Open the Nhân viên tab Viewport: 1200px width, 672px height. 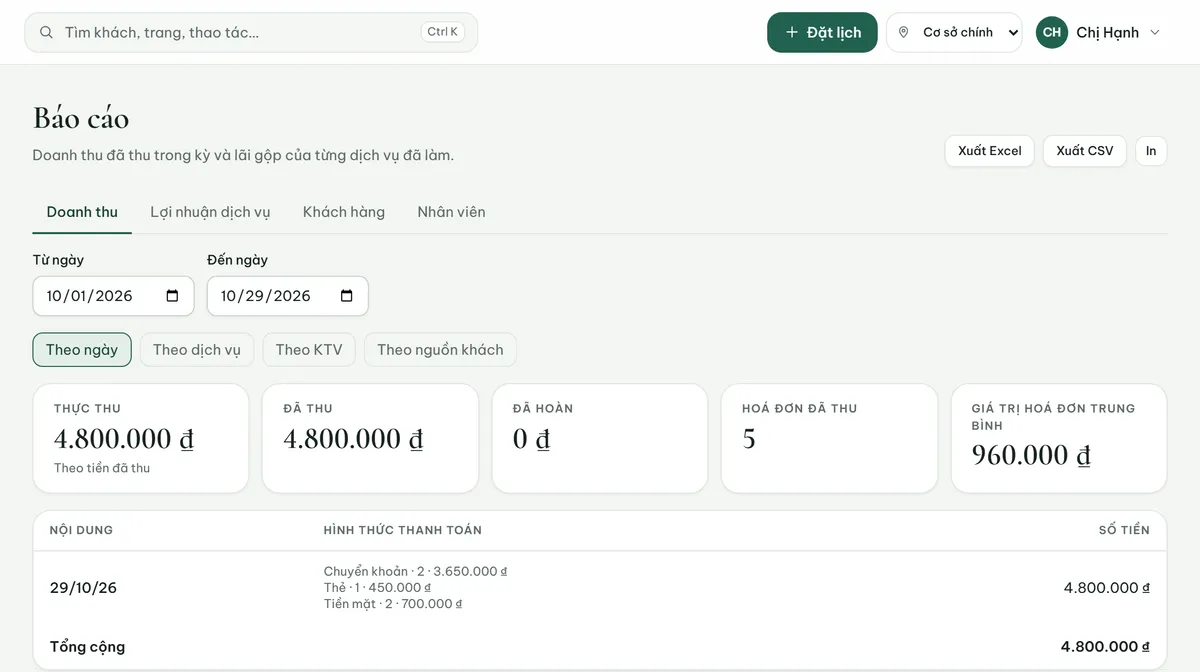tap(451, 212)
